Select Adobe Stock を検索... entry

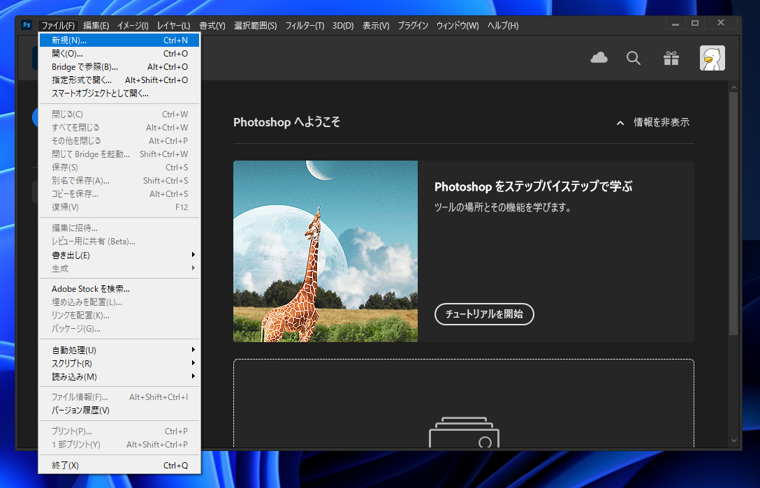[x=119, y=289]
